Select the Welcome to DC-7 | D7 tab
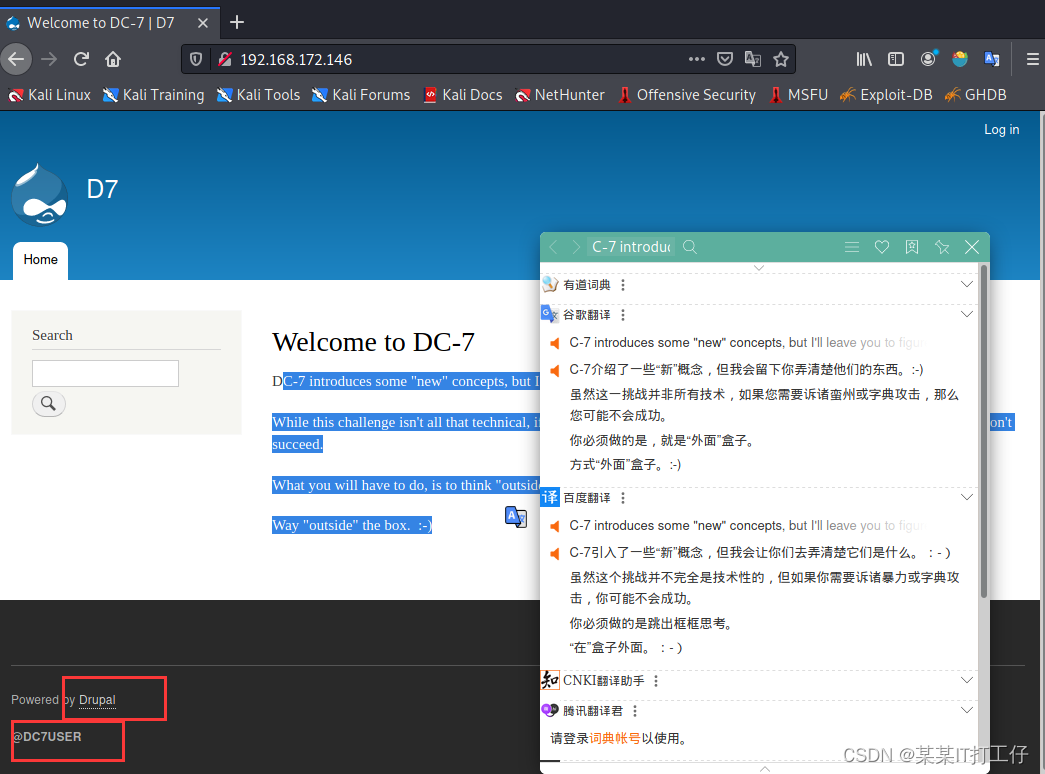Image resolution: width=1045 pixels, height=774 pixels. coord(110,23)
